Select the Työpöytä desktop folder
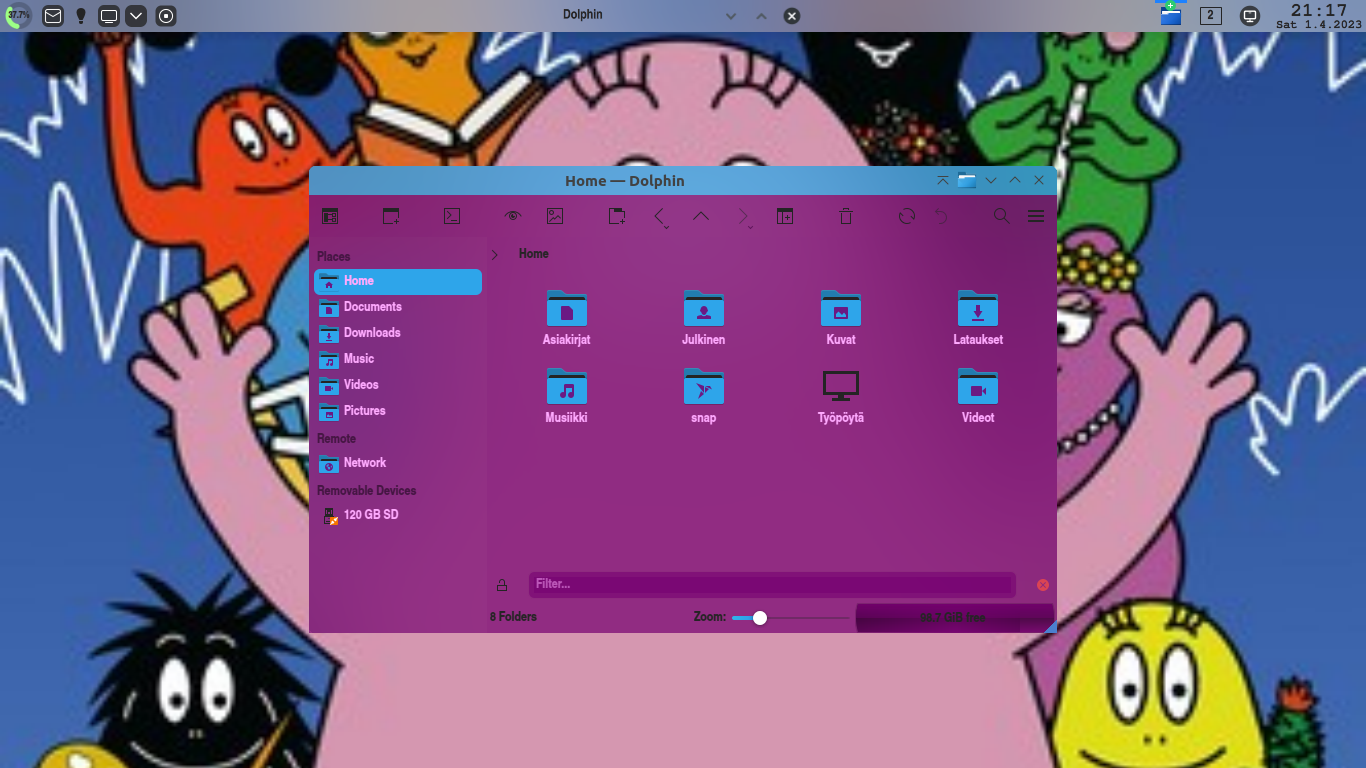This screenshot has height=768, width=1366. coord(841,396)
